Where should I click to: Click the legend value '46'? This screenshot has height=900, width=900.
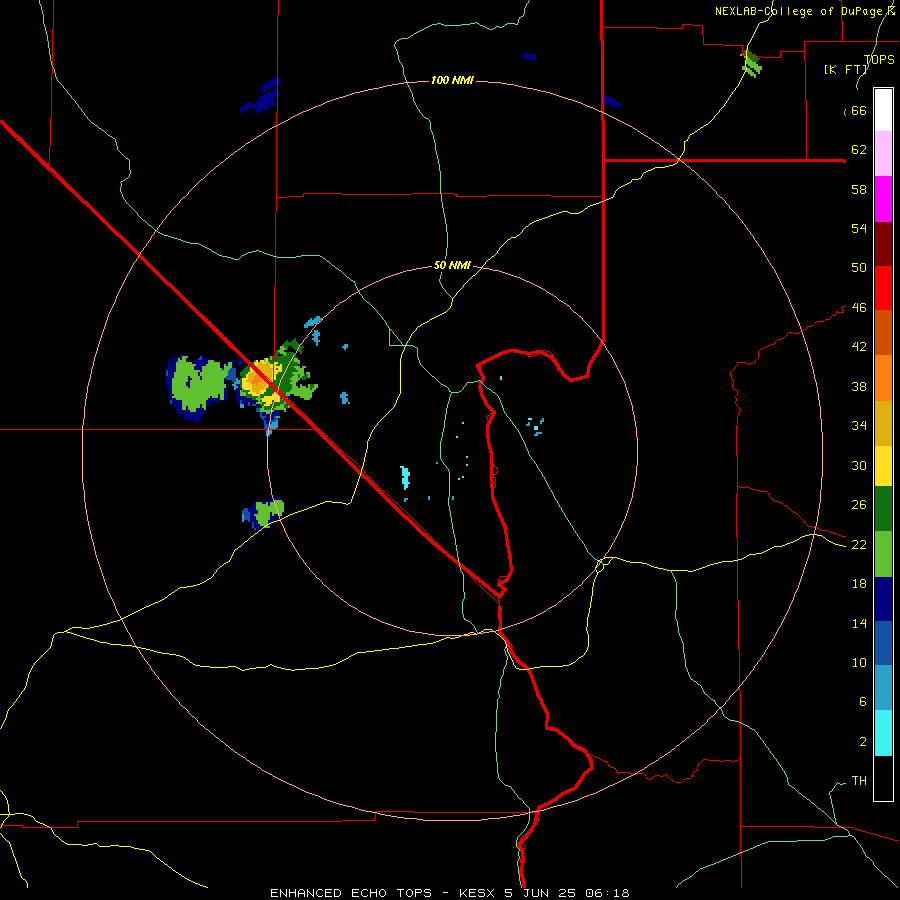[x=859, y=308]
